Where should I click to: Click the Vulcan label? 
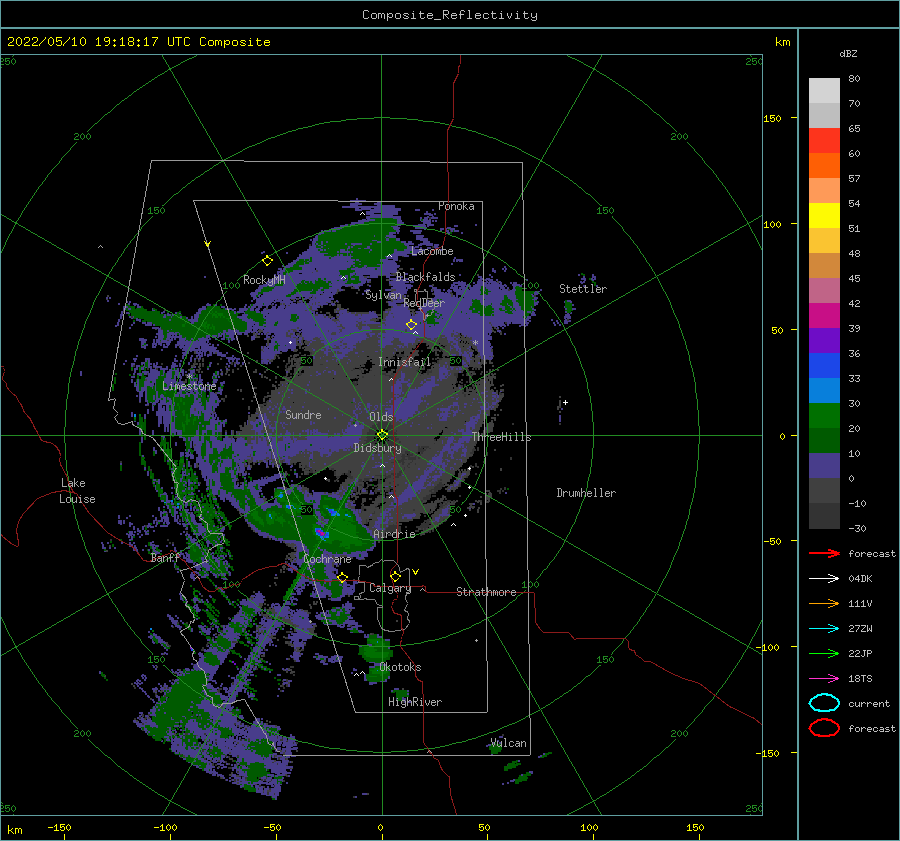pos(509,743)
